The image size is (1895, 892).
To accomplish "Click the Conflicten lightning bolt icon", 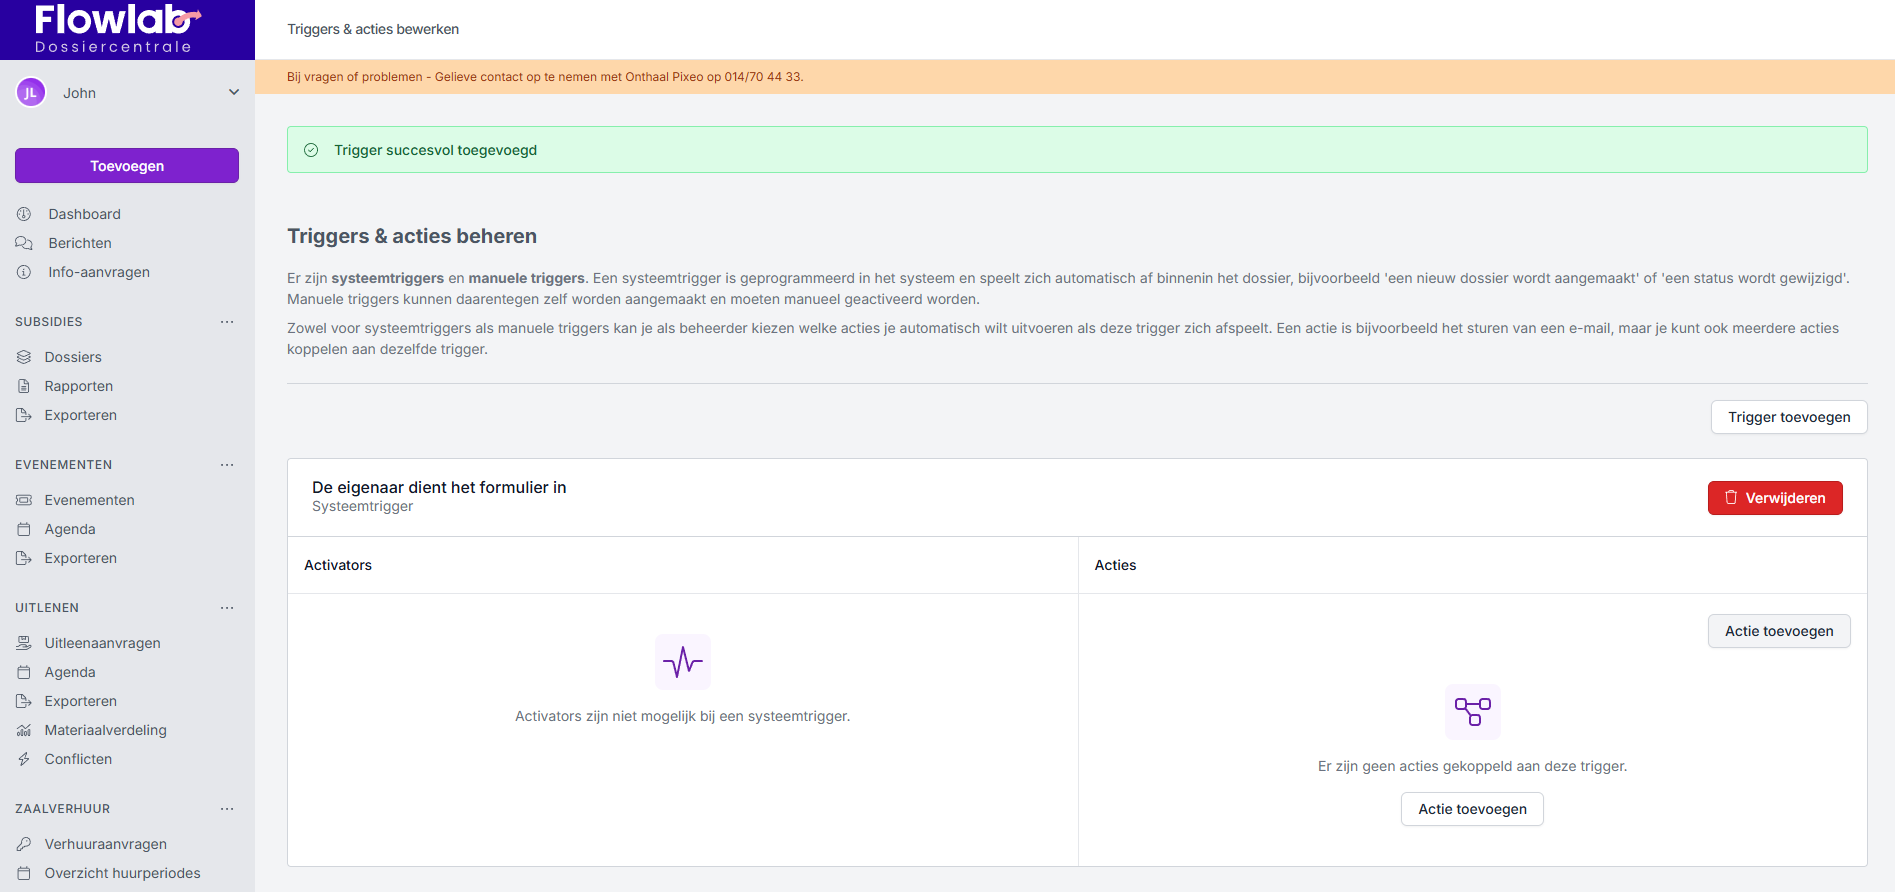I will (24, 759).
